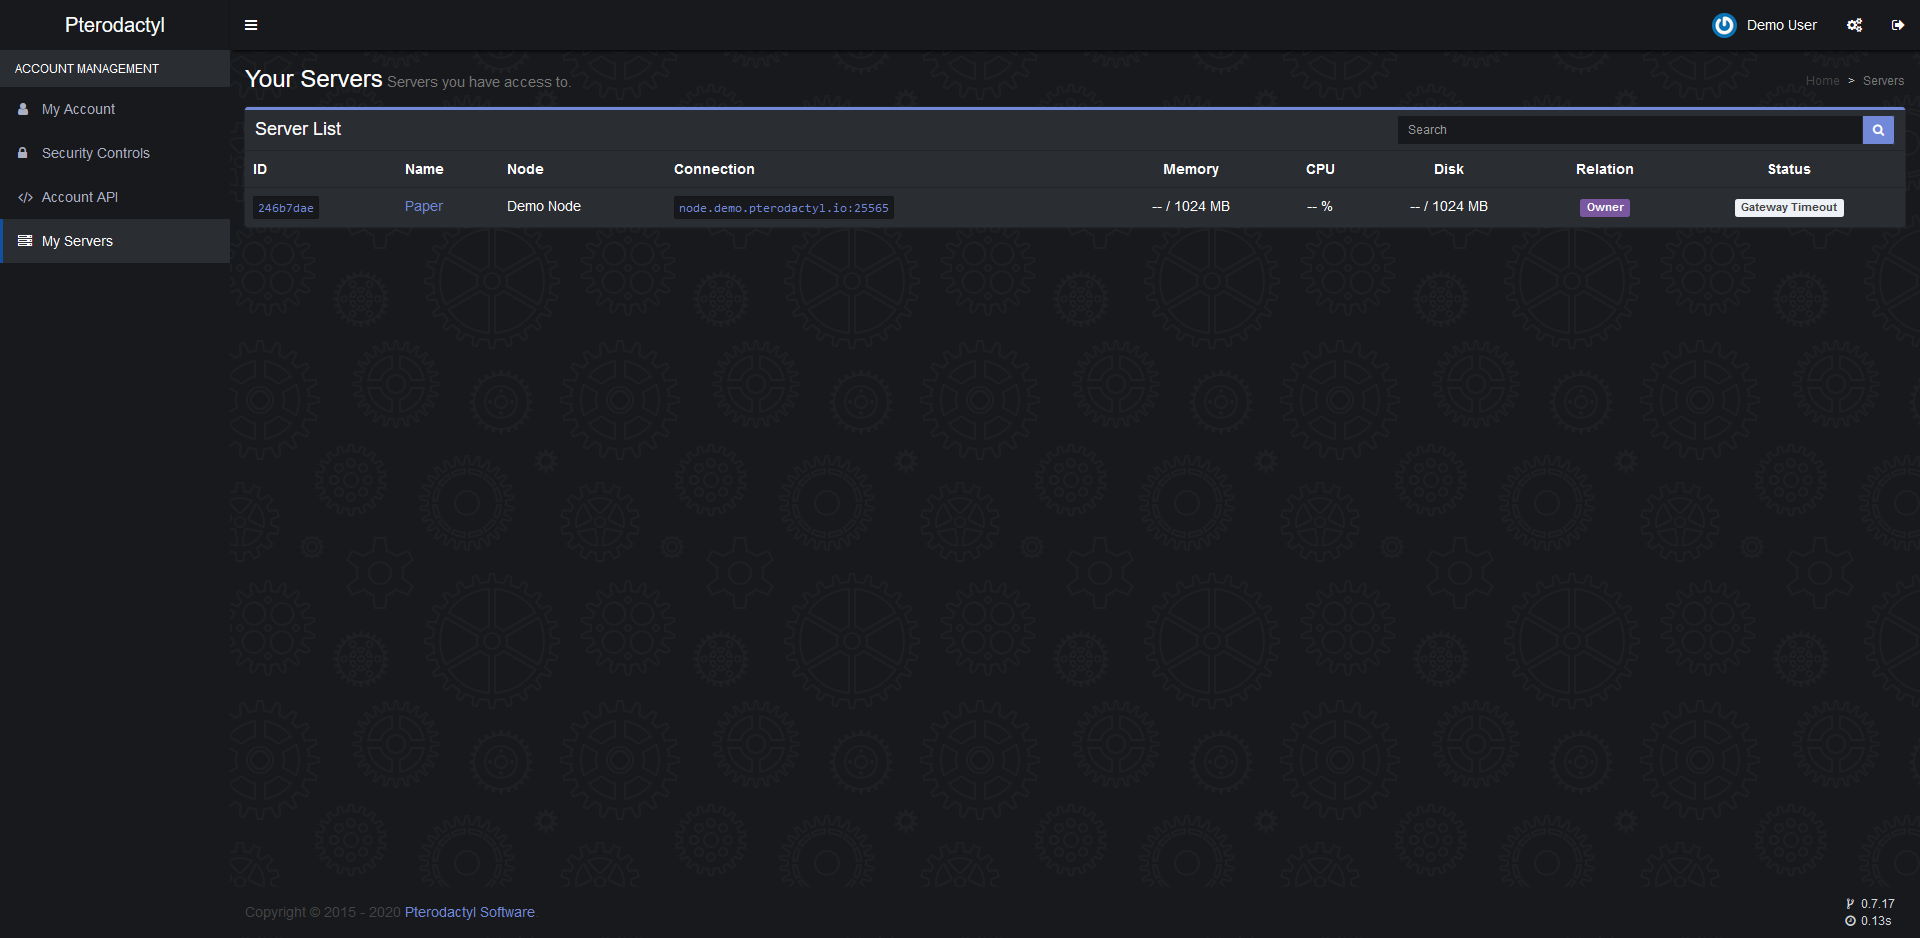This screenshot has height=938, width=1920.
Task: Click the search magnifier button
Action: (x=1878, y=130)
